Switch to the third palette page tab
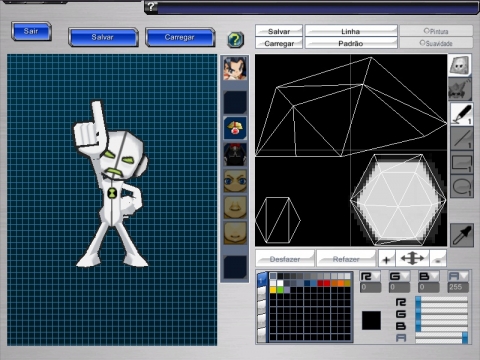Viewport: 480px width, 360px height. pos(262,307)
